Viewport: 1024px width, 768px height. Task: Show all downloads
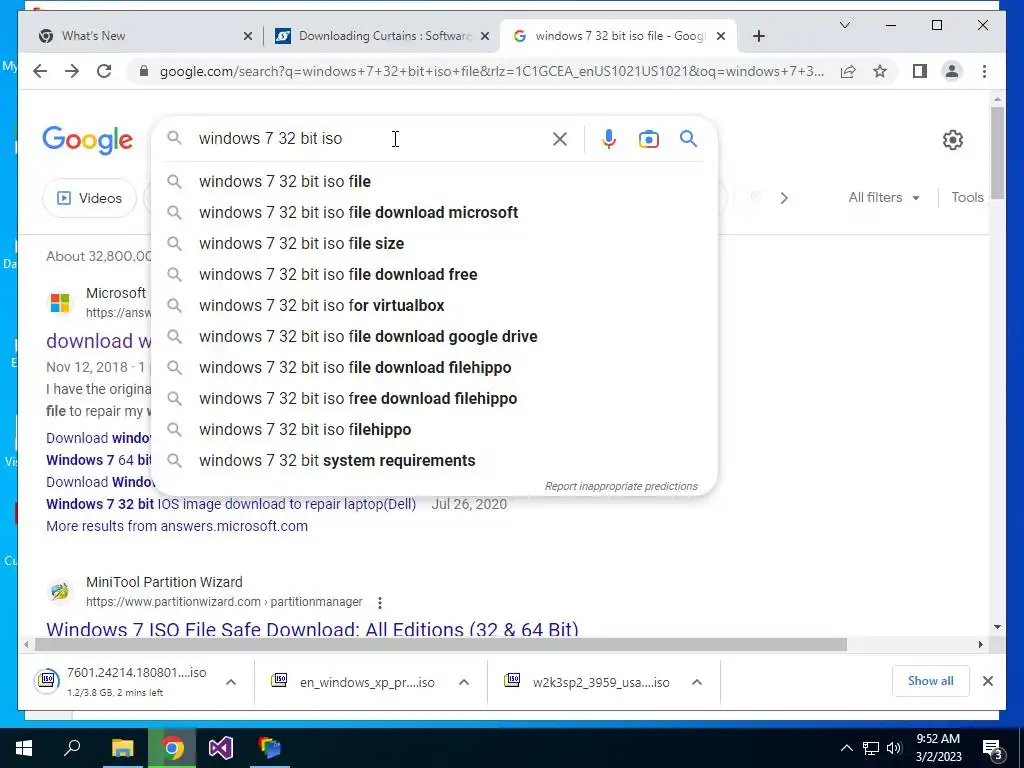tap(930, 681)
